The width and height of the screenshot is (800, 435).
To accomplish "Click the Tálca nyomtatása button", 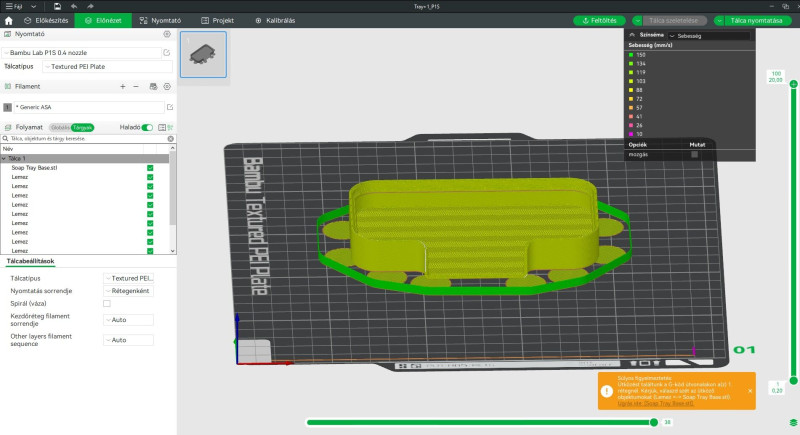I will pos(757,21).
